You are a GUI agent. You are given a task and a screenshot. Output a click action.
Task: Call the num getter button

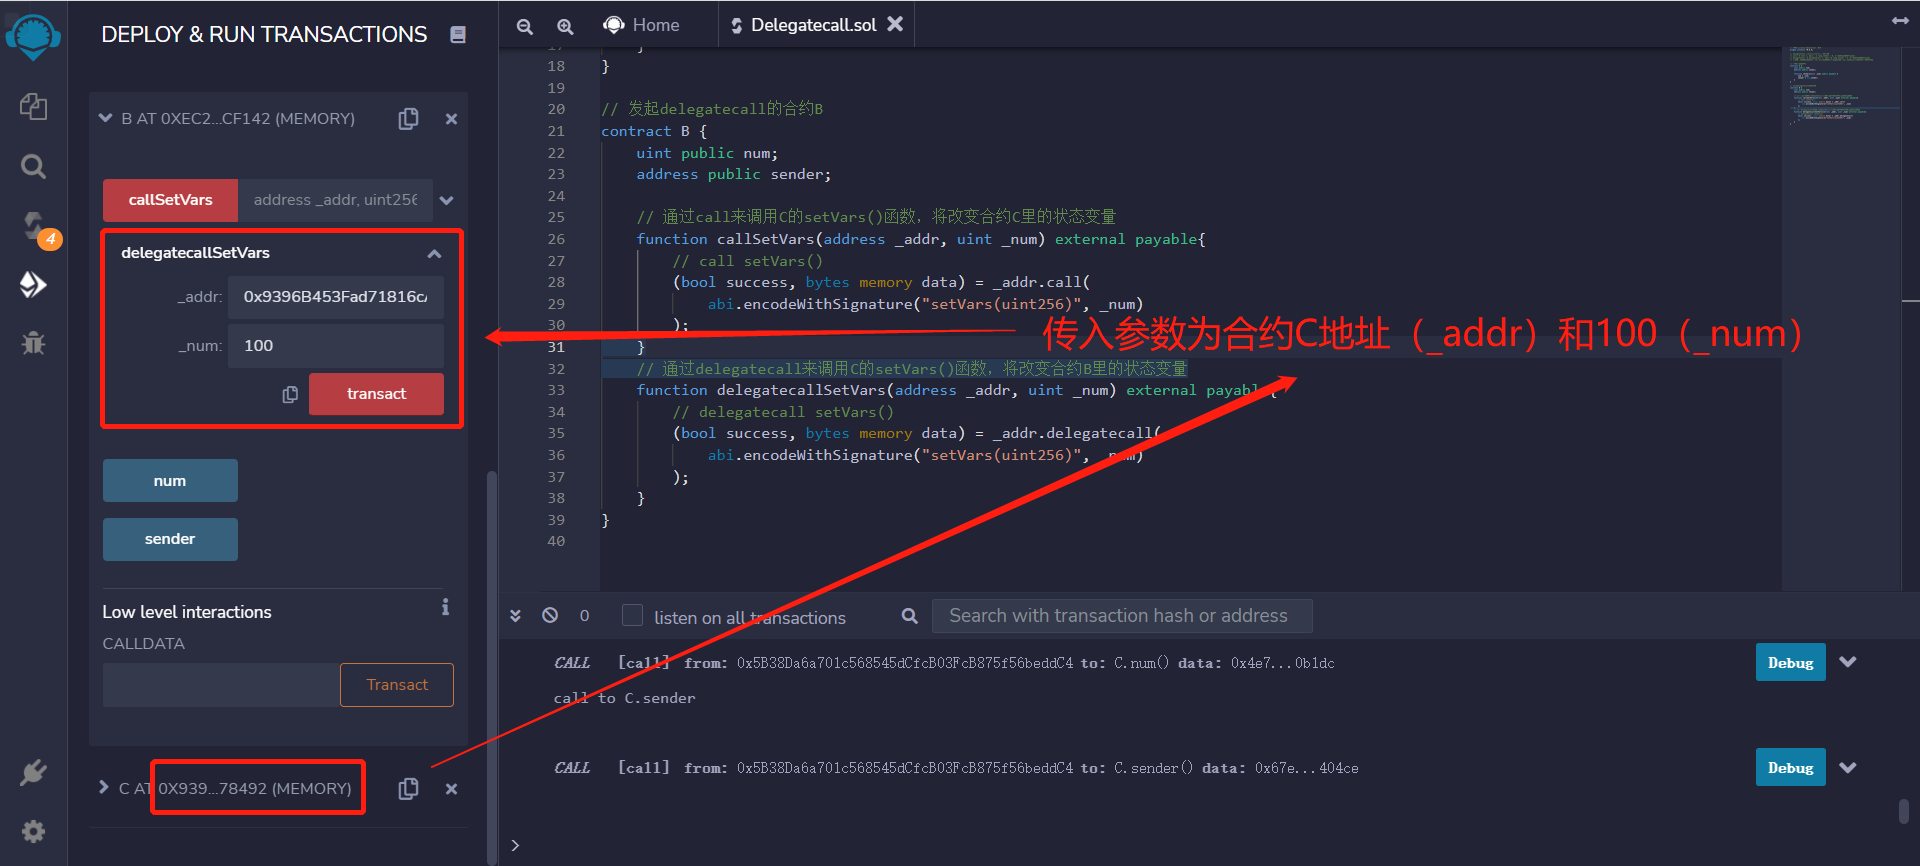[x=170, y=481]
